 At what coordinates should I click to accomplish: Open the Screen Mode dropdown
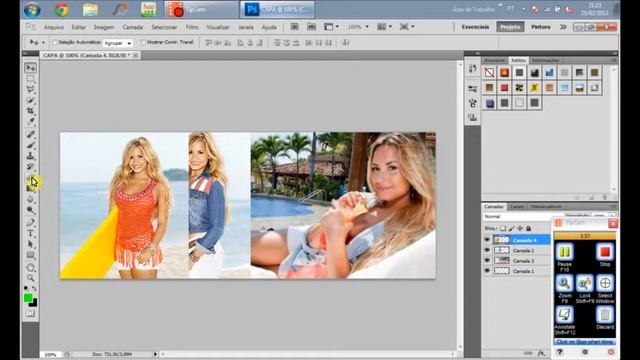pos(407,27)
